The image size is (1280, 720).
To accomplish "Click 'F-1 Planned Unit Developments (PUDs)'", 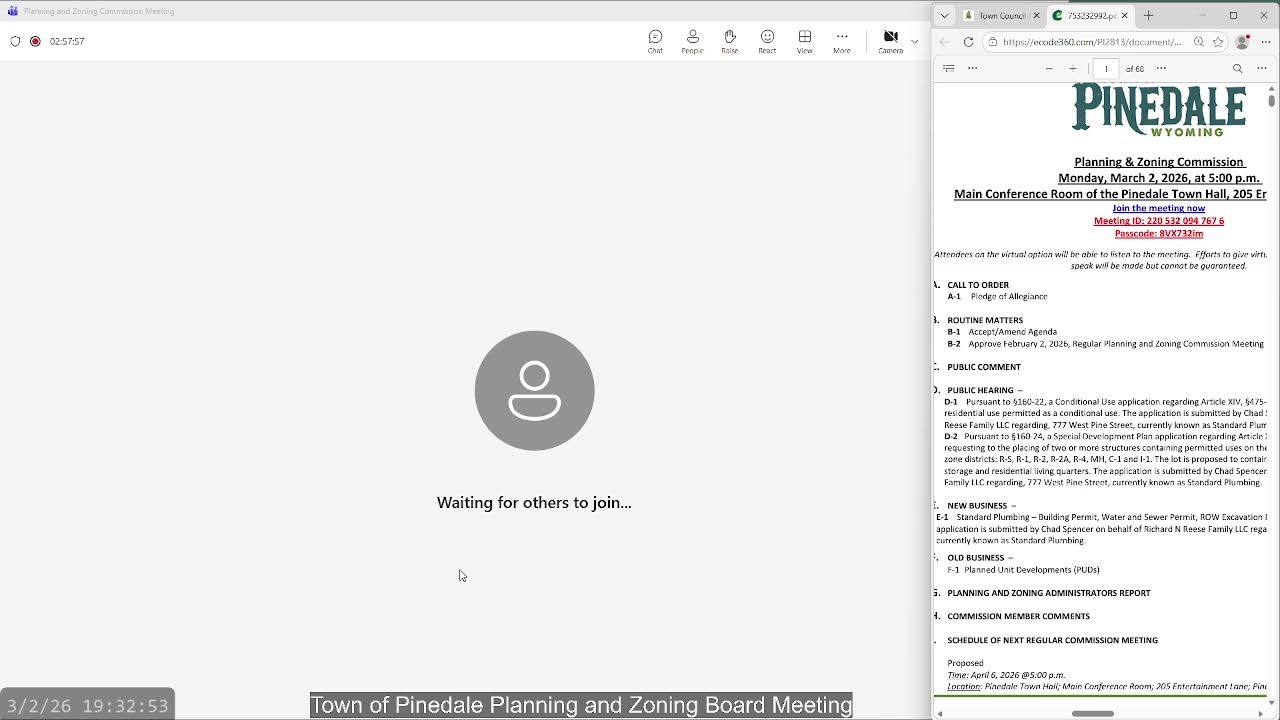I will coord(1023,570).
